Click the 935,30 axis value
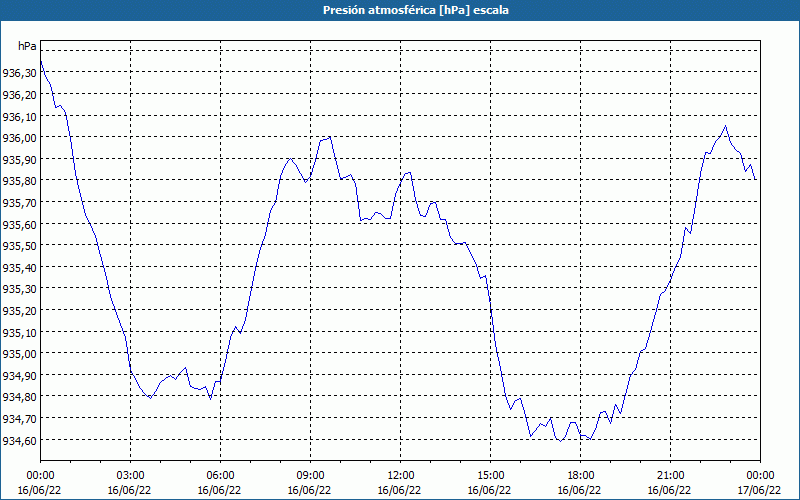Screen dimensions: 800x500 pos(19,289)
